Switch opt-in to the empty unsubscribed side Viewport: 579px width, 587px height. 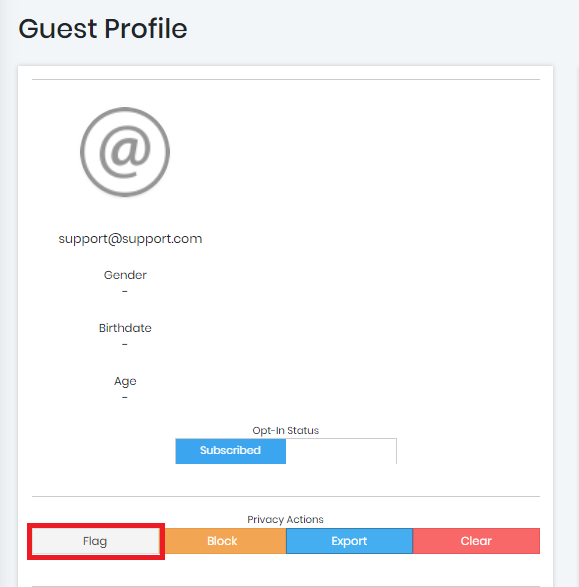(x=341, y=451)
